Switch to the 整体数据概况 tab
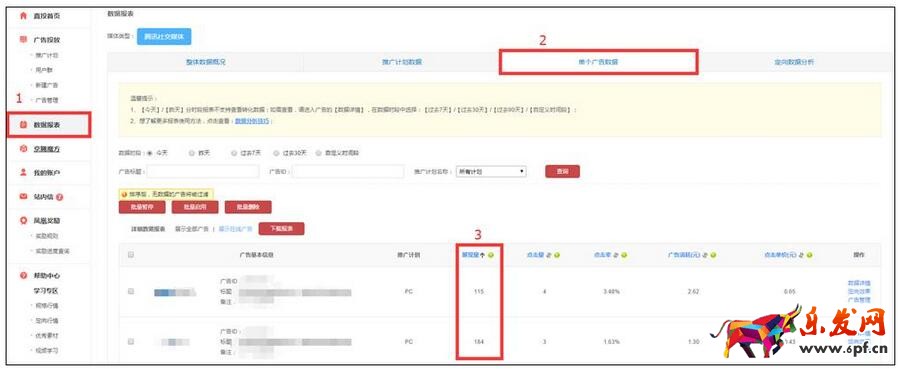Viewport: 898px width, 369px height. tap(206, 62)
